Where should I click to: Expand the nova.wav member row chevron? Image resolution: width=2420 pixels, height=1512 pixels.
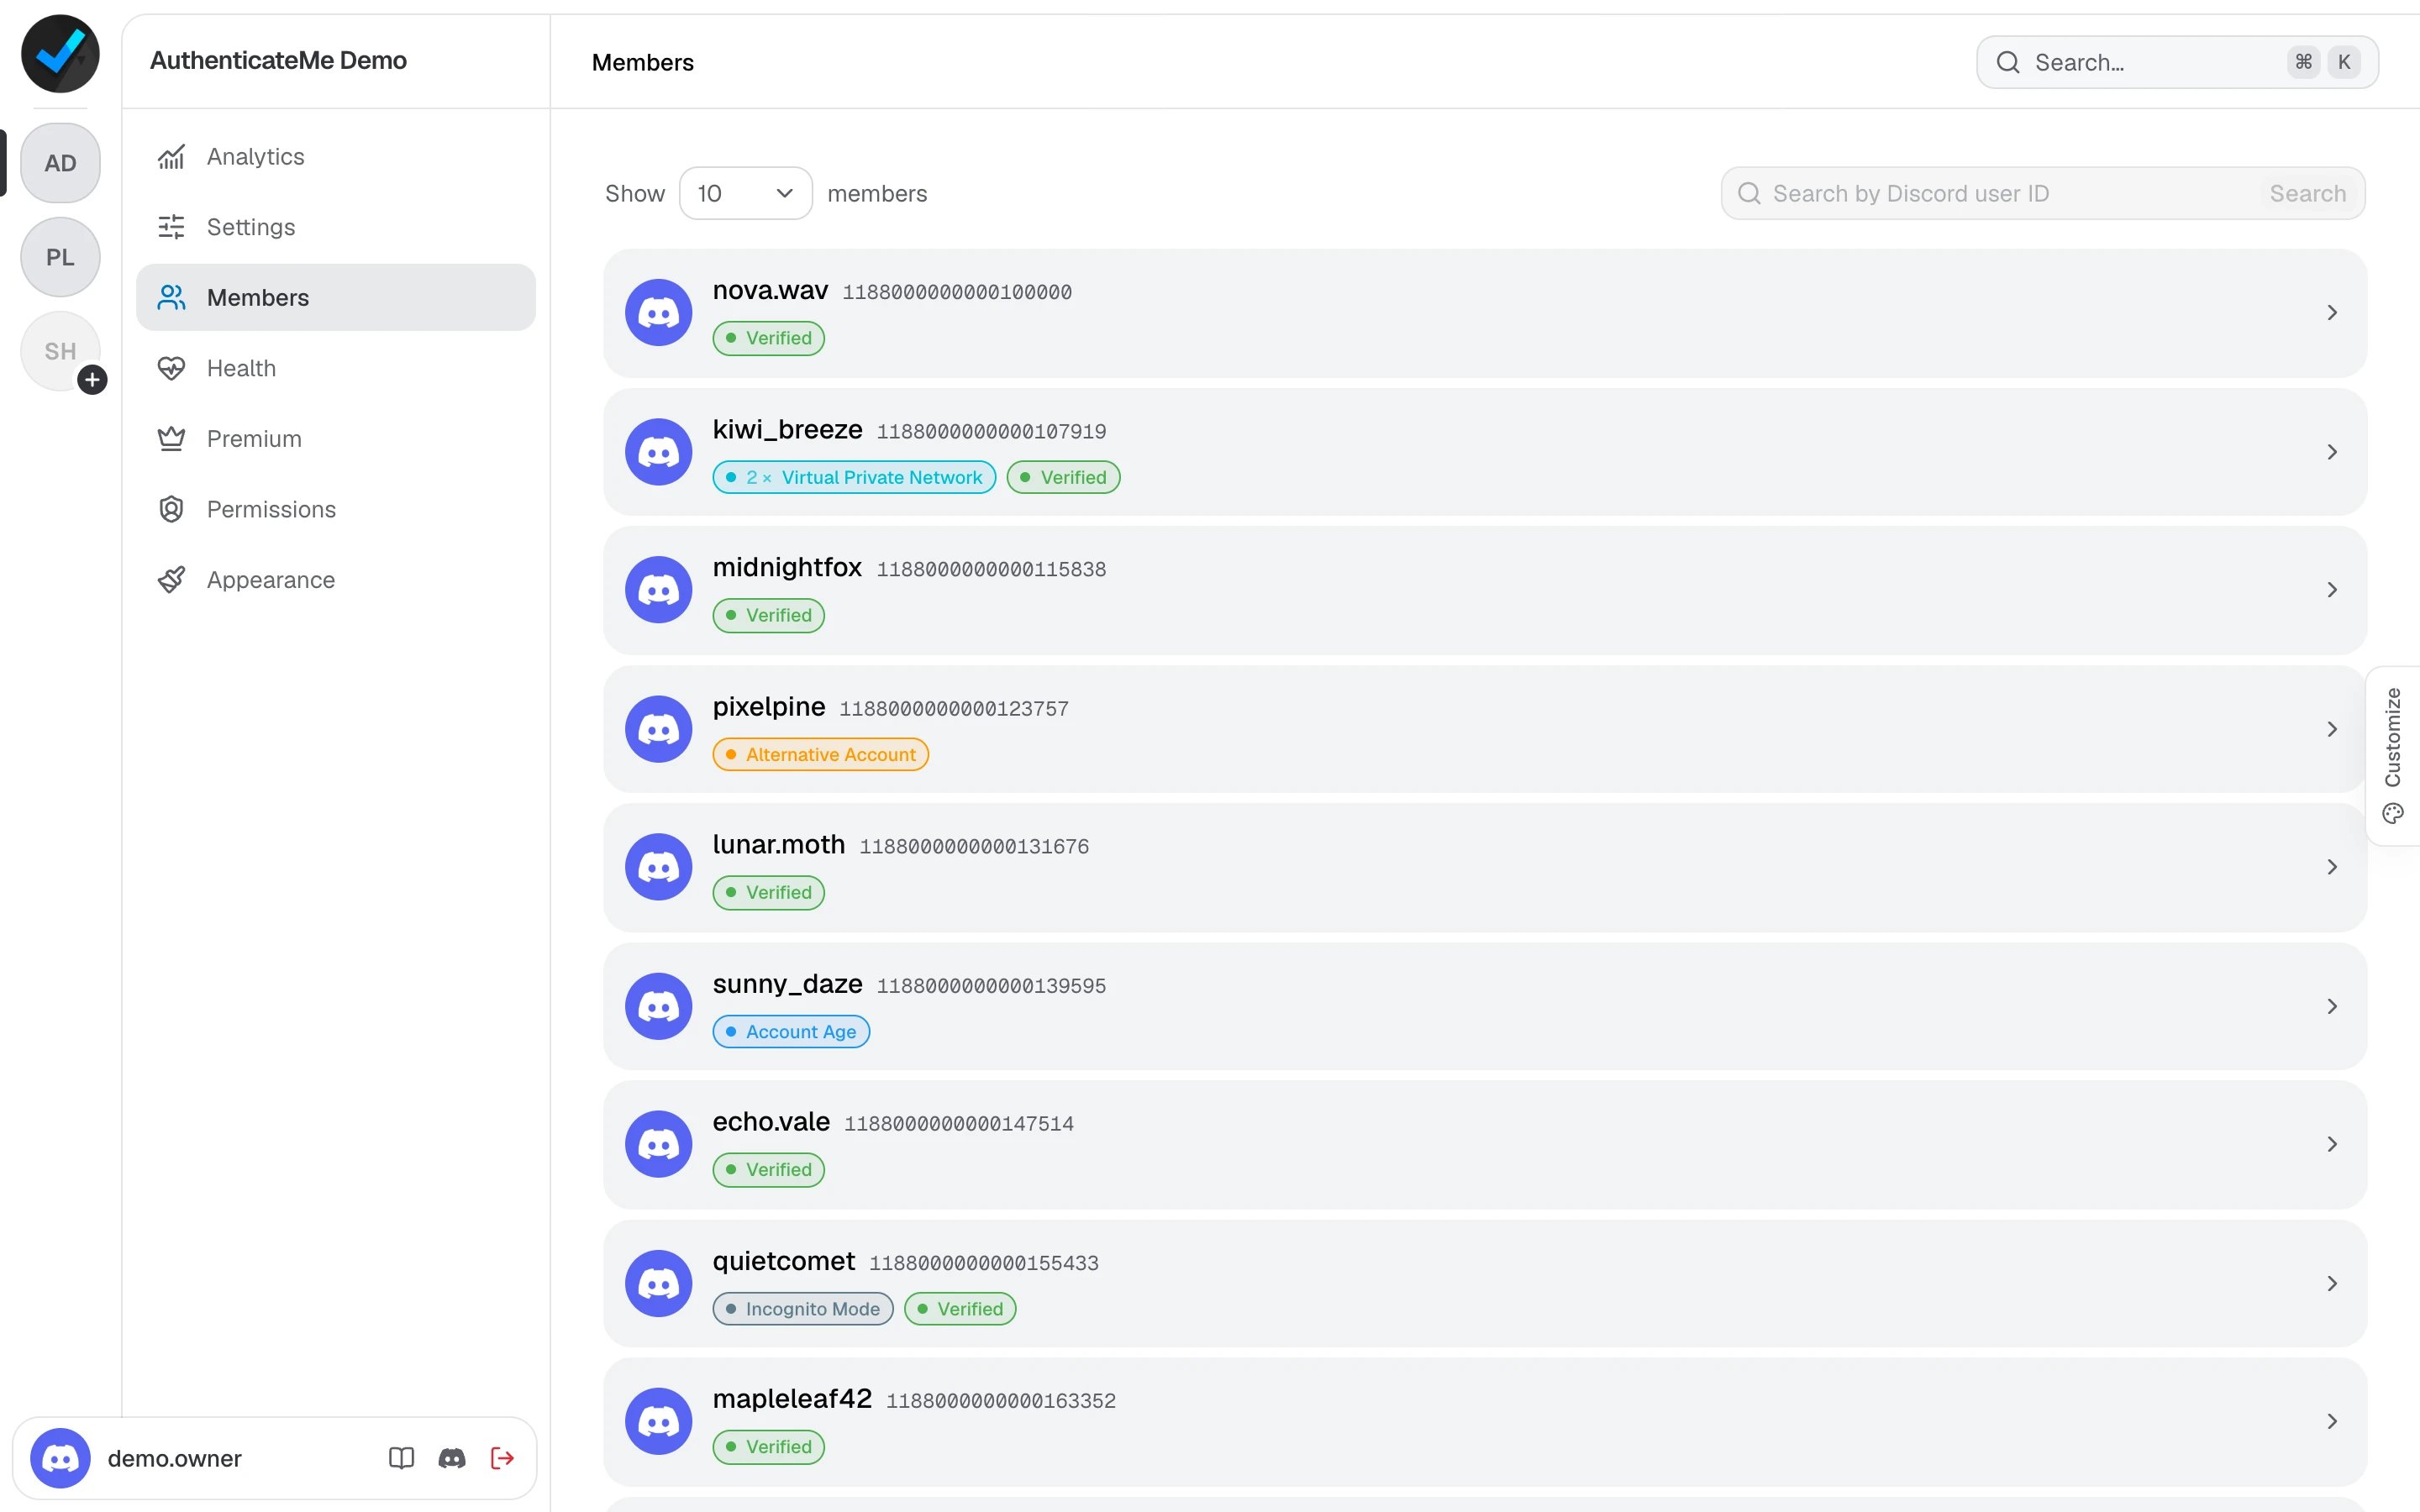[2332, 313]
